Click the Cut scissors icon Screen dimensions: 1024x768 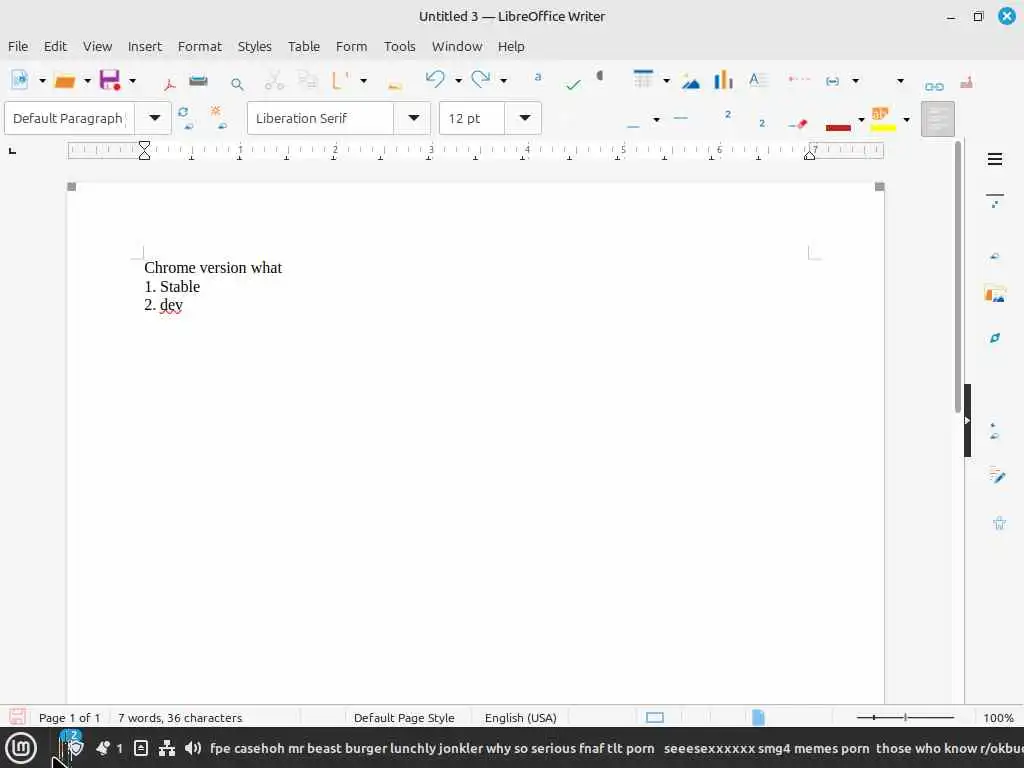coord(274,80)
